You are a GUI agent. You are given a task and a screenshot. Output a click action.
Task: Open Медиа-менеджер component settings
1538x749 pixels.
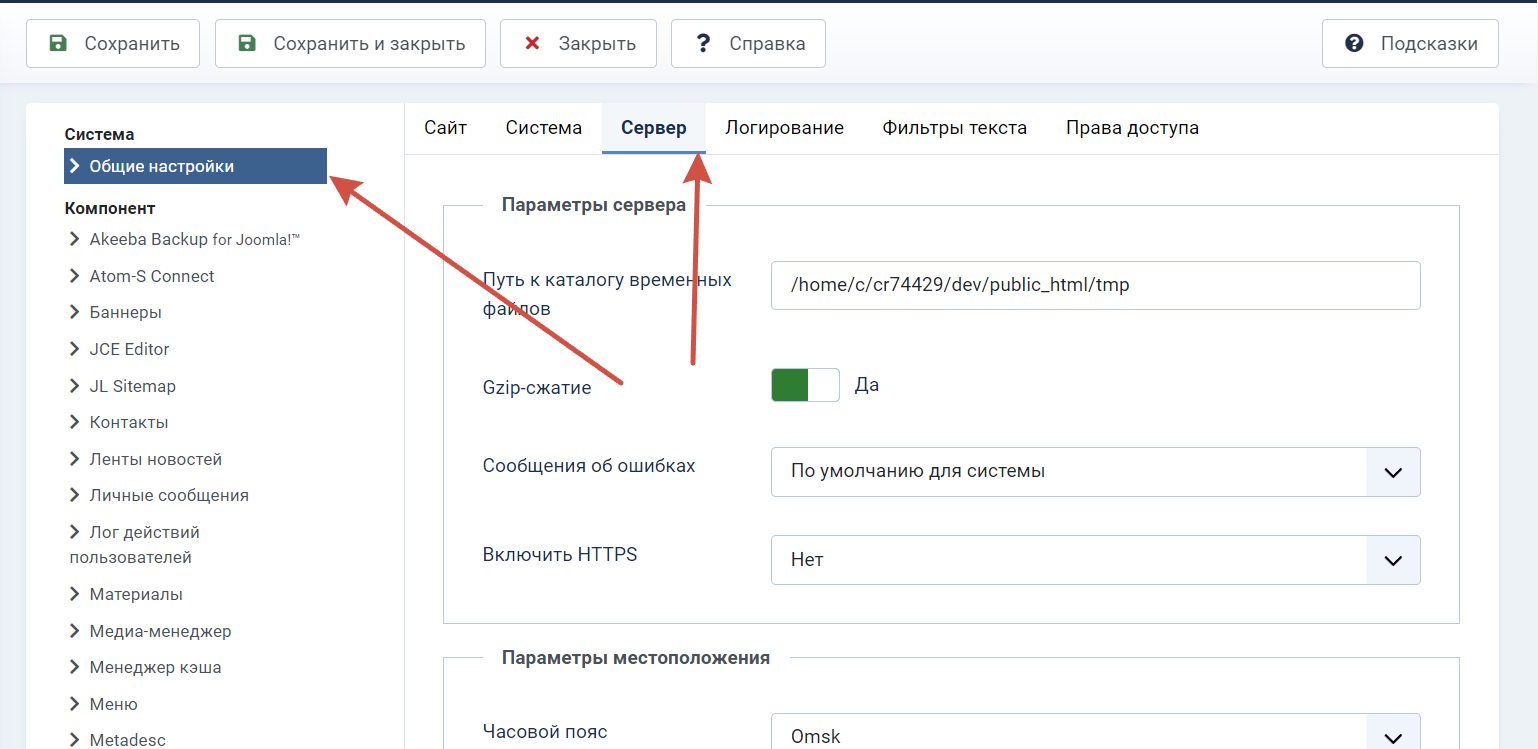[x=161, y=631]
